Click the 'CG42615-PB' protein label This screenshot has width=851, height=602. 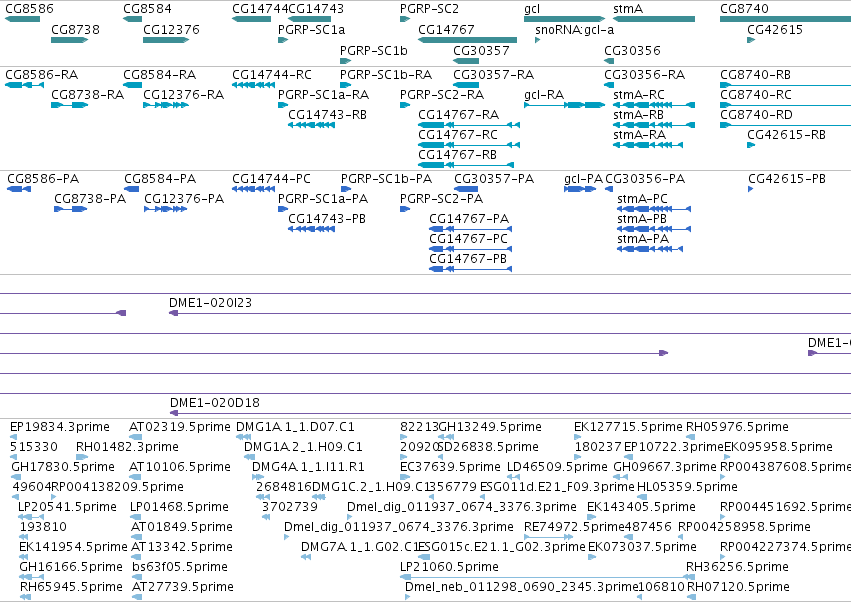tap(786, 179)
